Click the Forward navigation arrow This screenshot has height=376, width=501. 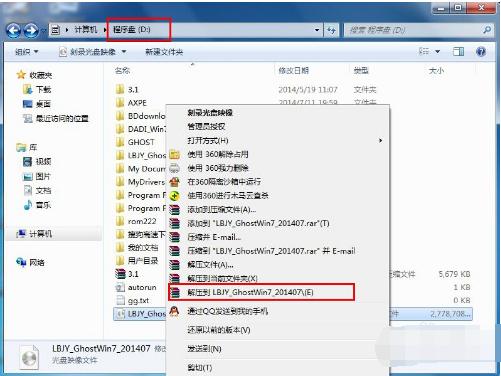coord(31,30)
